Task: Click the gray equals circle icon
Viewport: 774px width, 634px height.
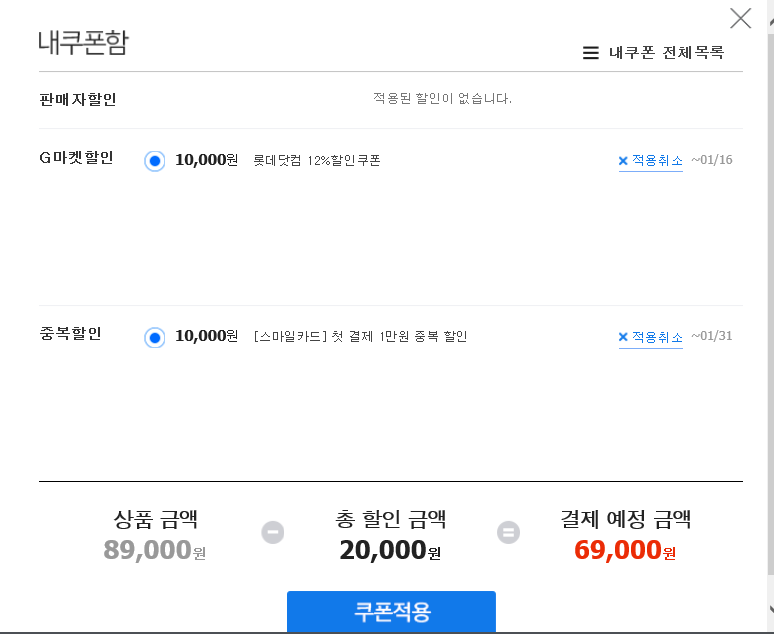Action: pos(508,532)
